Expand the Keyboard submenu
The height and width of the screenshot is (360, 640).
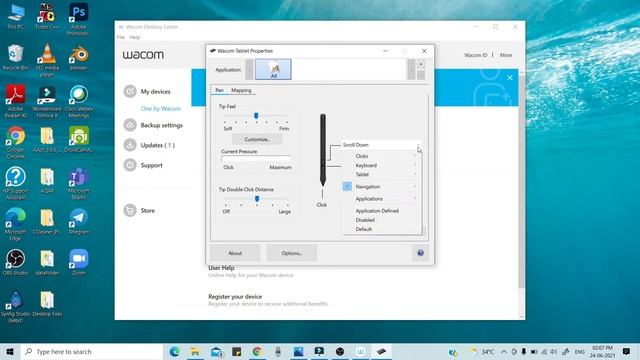(382, 165)
